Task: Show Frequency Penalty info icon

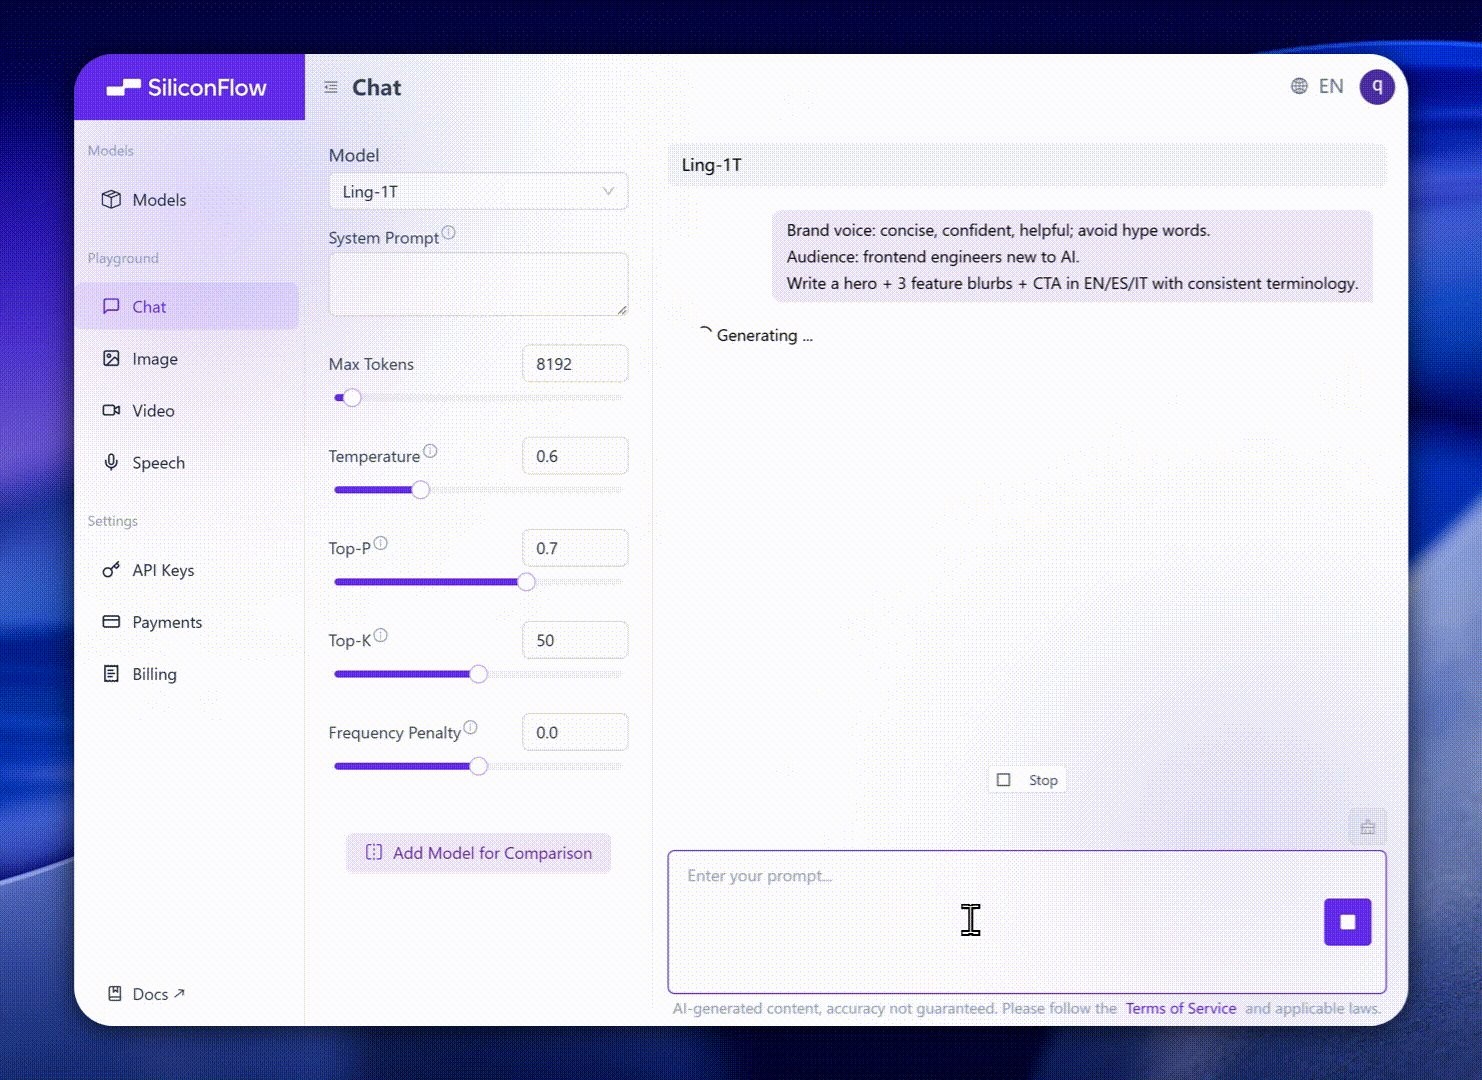Action: point(470,727)
